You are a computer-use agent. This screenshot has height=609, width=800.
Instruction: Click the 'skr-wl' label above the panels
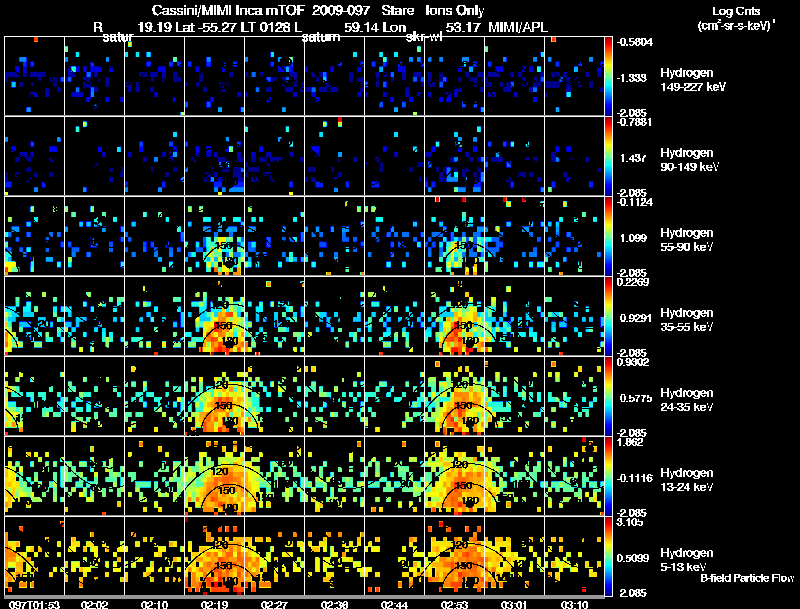coord(424,37)
